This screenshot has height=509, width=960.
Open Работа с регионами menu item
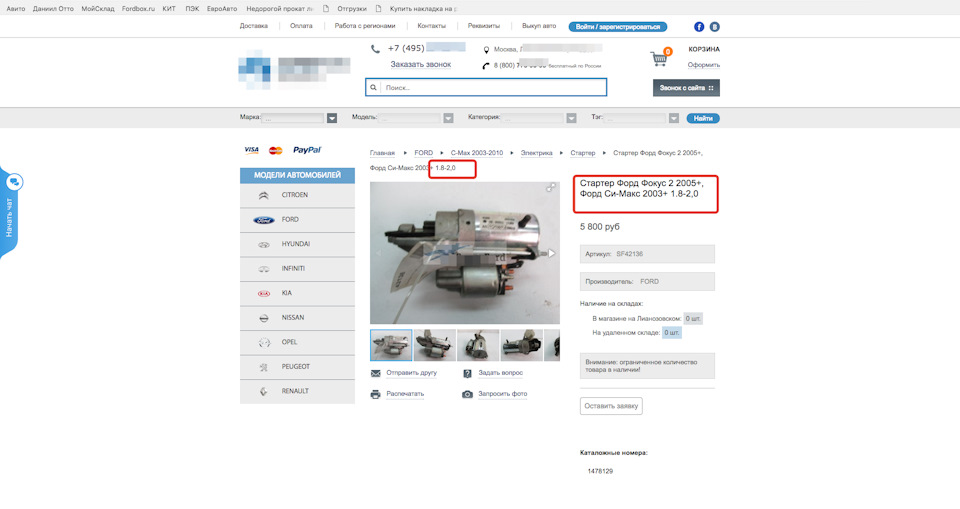[x=365, y=26]
